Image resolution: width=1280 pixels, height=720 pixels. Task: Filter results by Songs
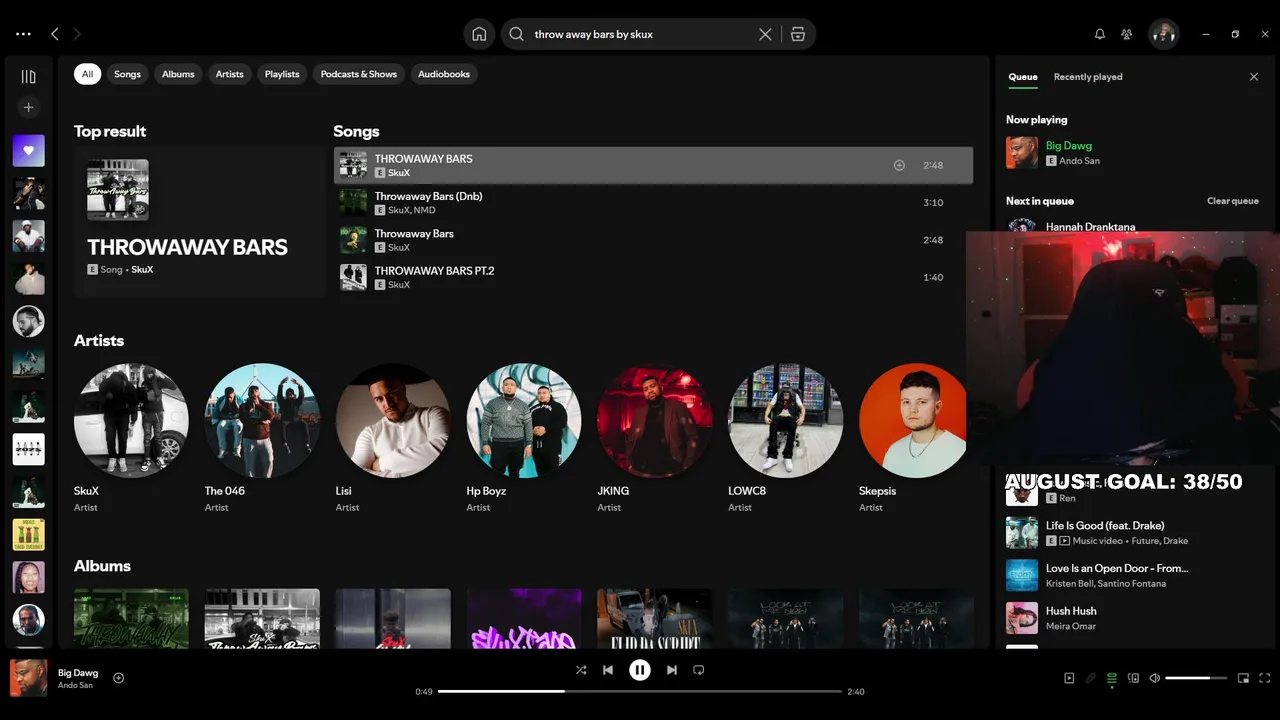(127, 74)
